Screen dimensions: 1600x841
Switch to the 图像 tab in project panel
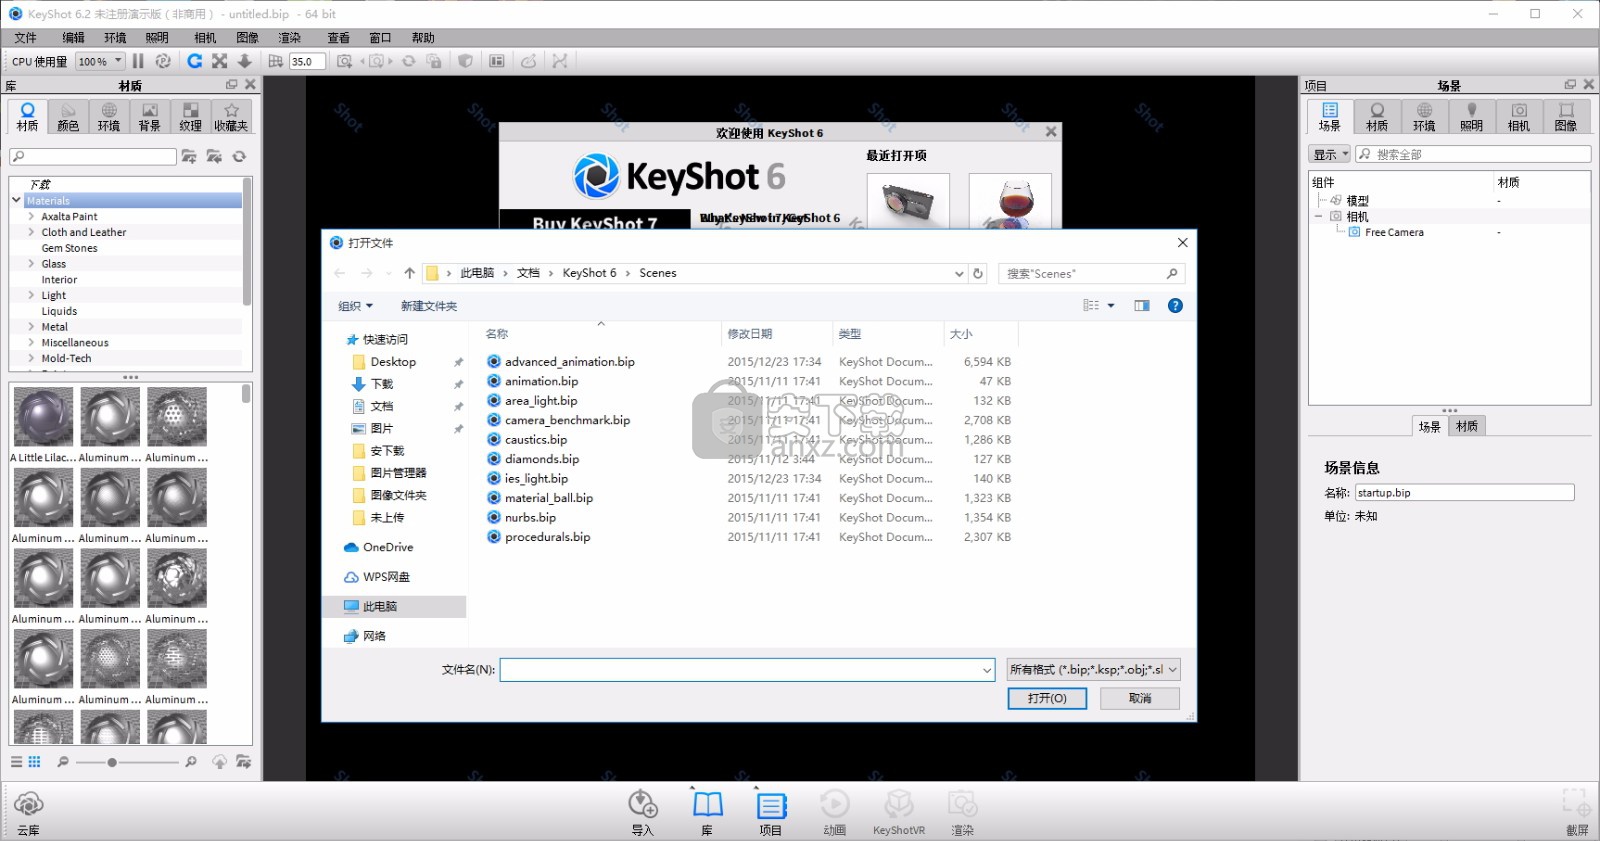pos(1566,117)
